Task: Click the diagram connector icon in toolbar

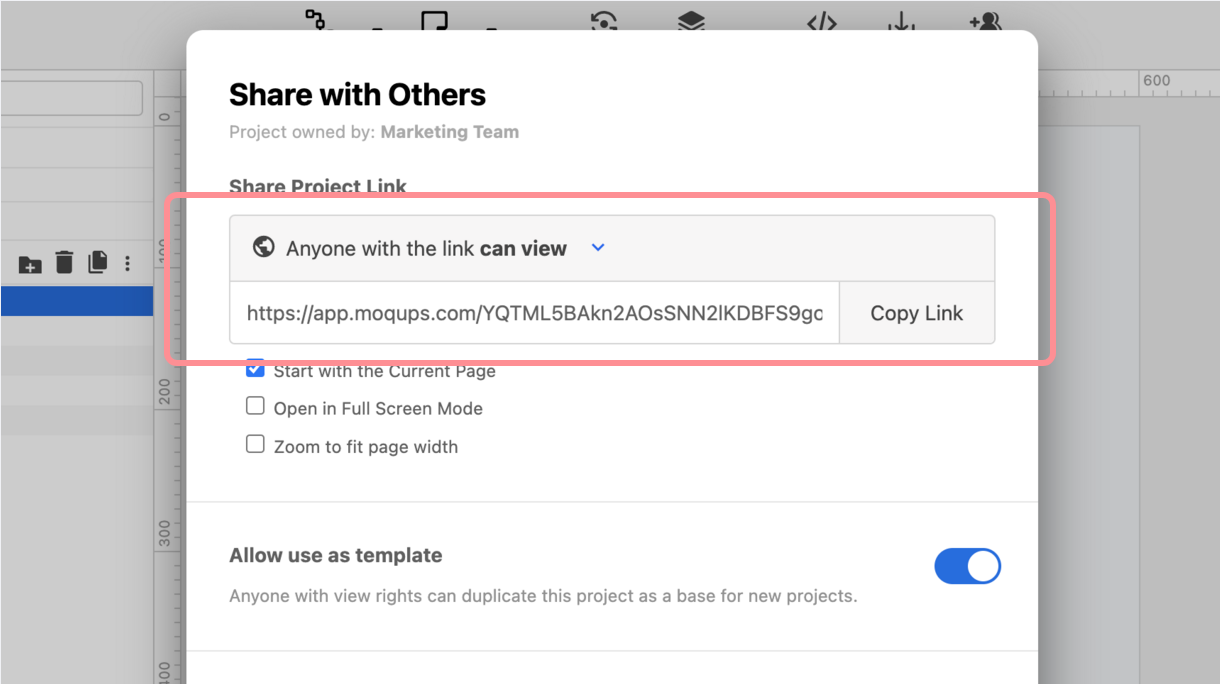Action: tap(316, 19)
